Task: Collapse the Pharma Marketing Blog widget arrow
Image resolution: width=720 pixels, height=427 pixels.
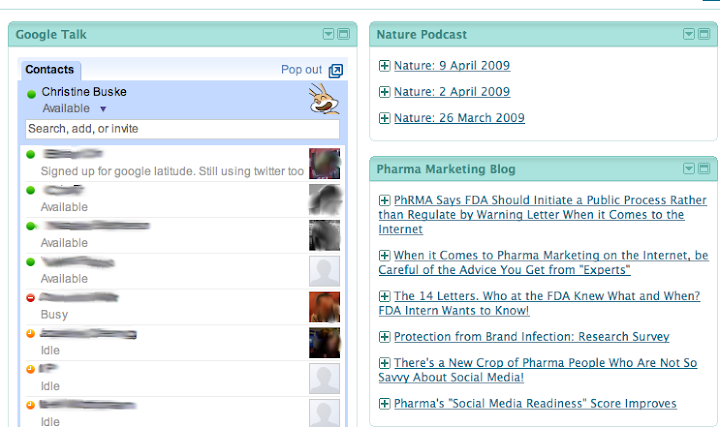Action: 688,168
